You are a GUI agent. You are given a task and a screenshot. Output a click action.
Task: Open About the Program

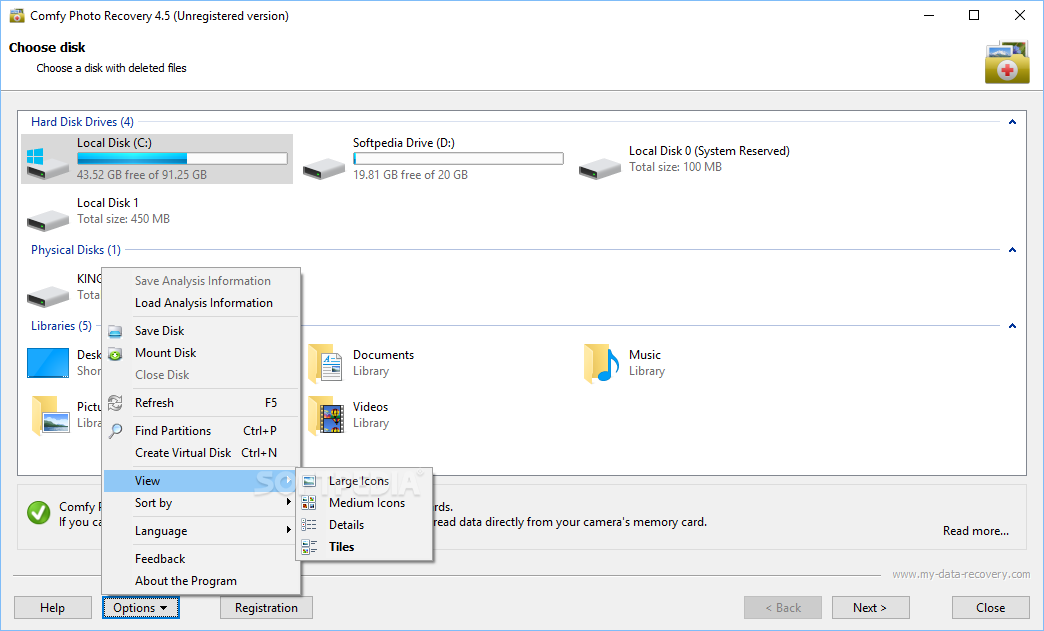point(202,580)
